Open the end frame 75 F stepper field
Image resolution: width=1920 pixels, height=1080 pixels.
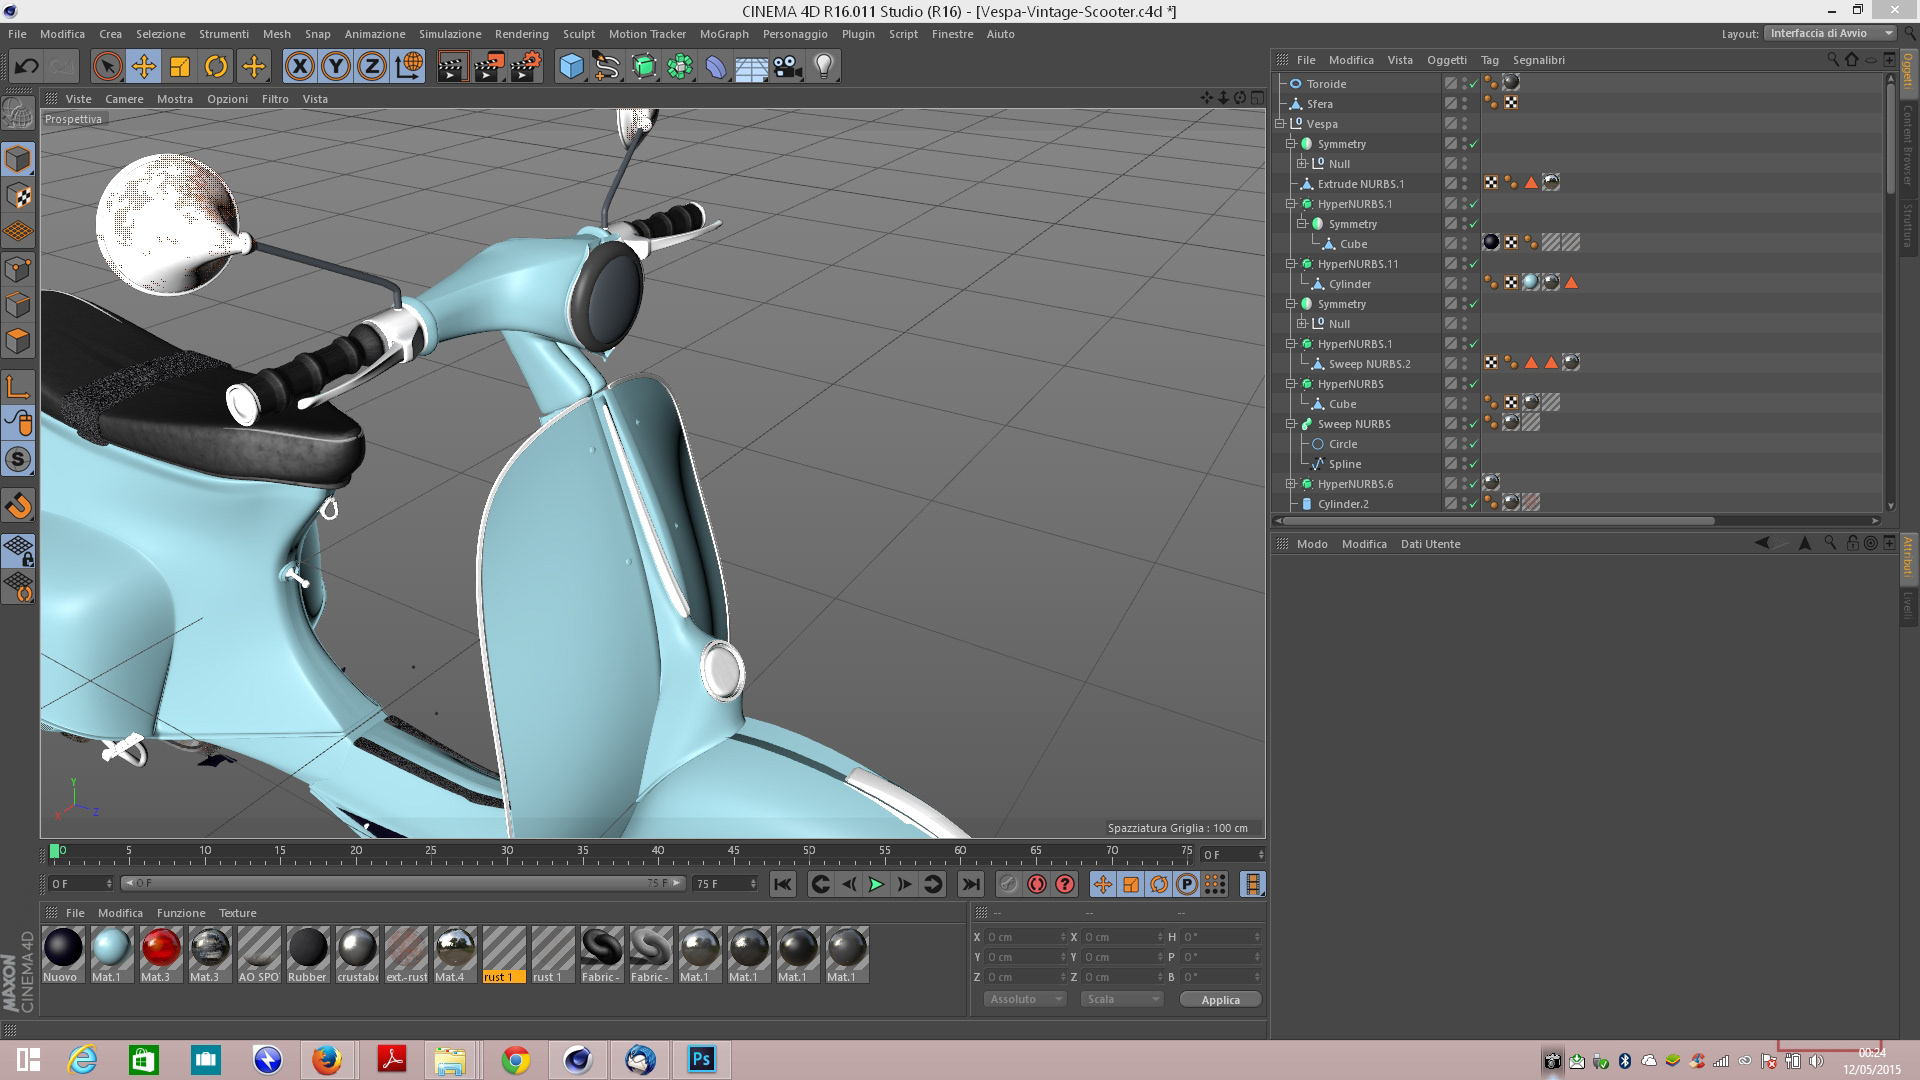tap(727, 884)
